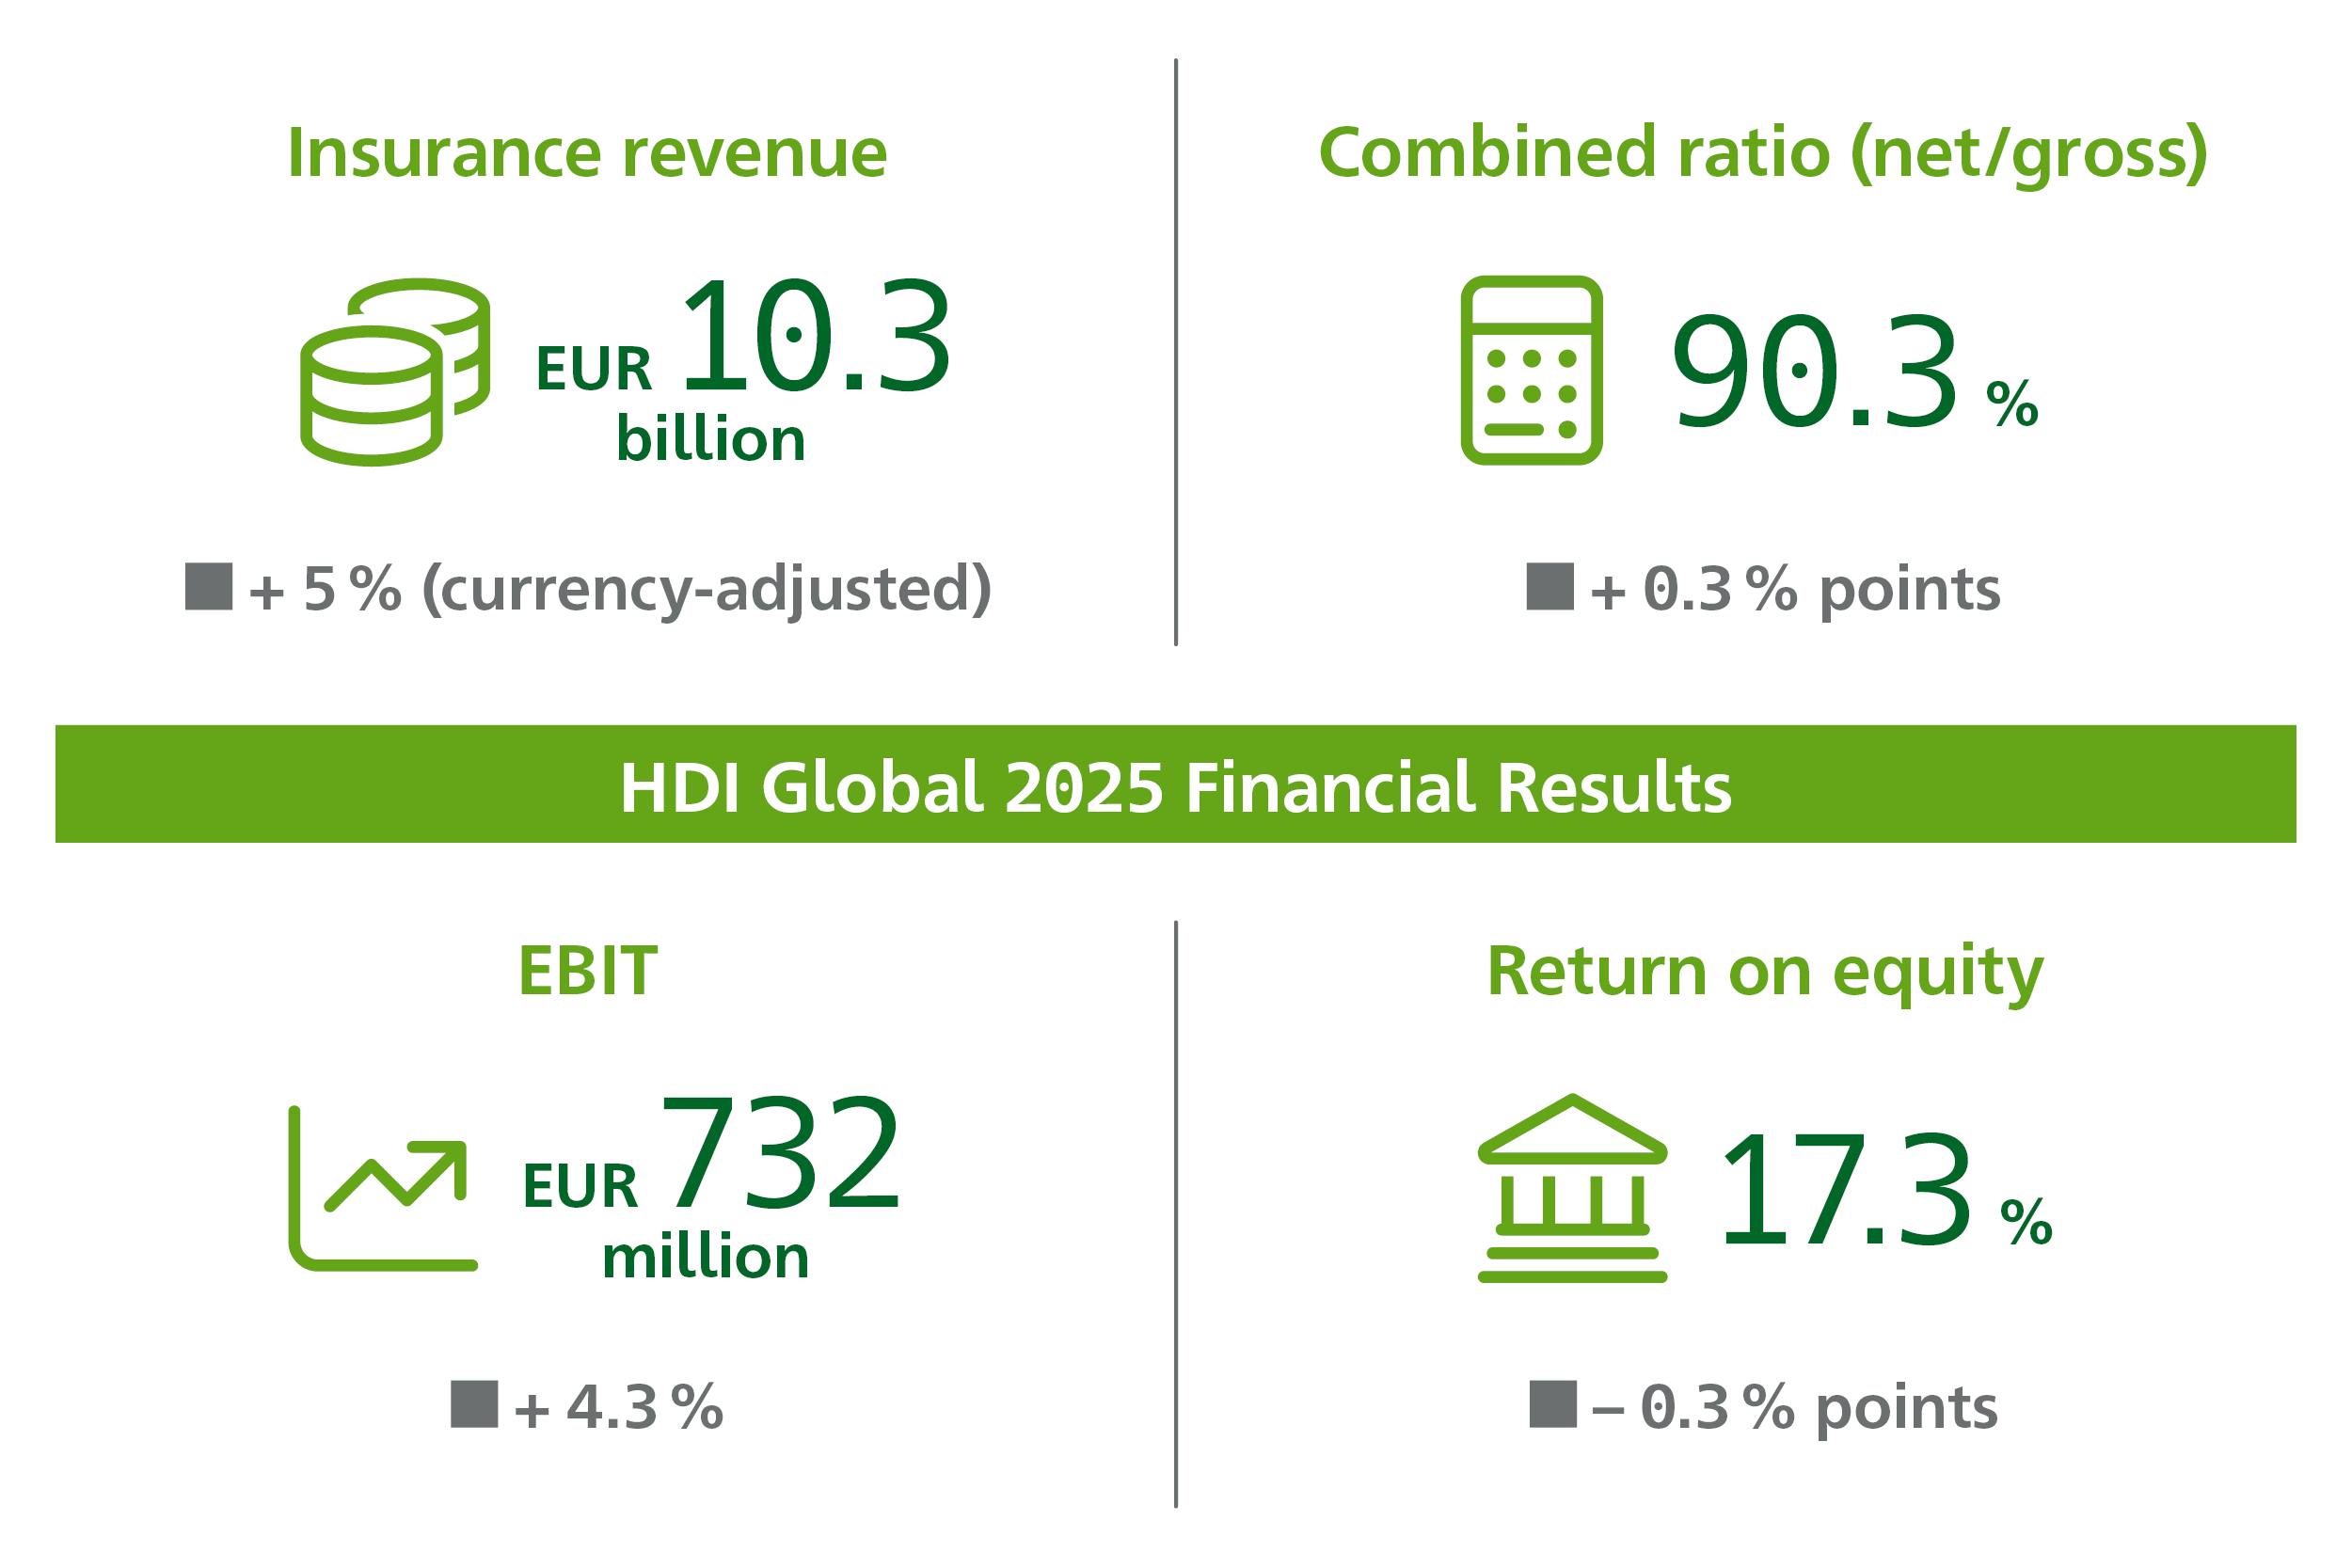The height and width of the screenshot is (1568, 2352).
Task: Click the lower vertical divider line
Action: [1176, 1213]
